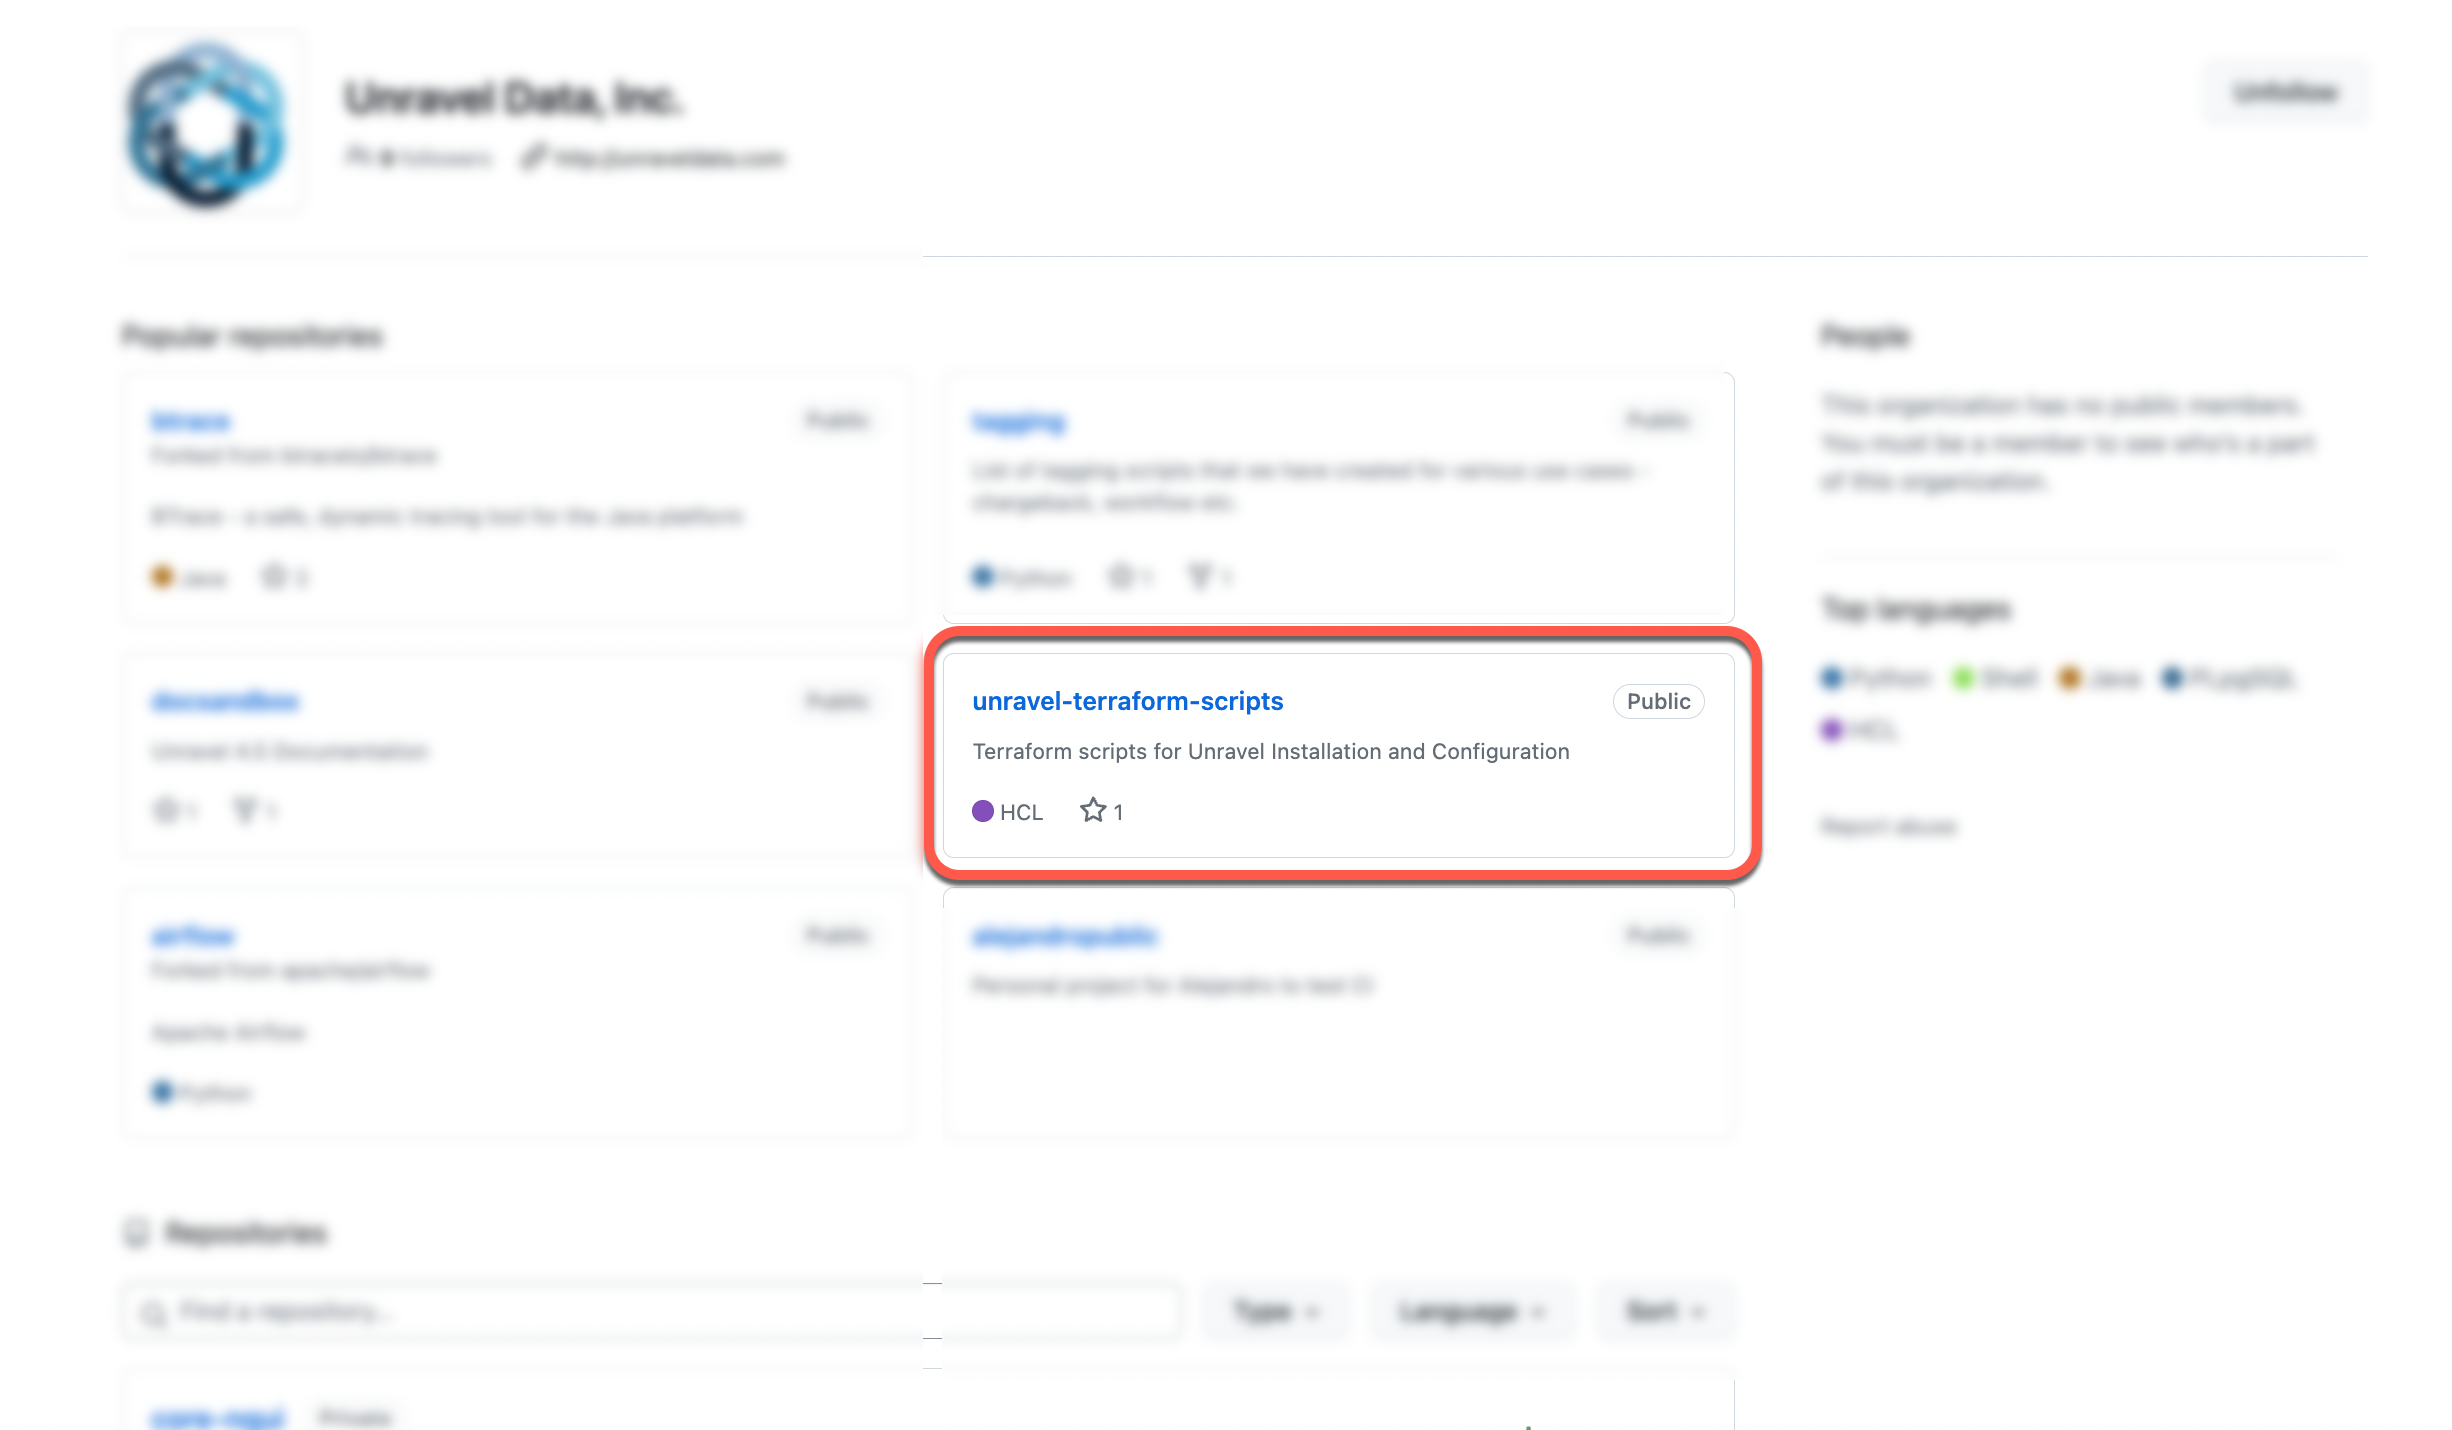Open the airflow repository link

pos(192,936)
